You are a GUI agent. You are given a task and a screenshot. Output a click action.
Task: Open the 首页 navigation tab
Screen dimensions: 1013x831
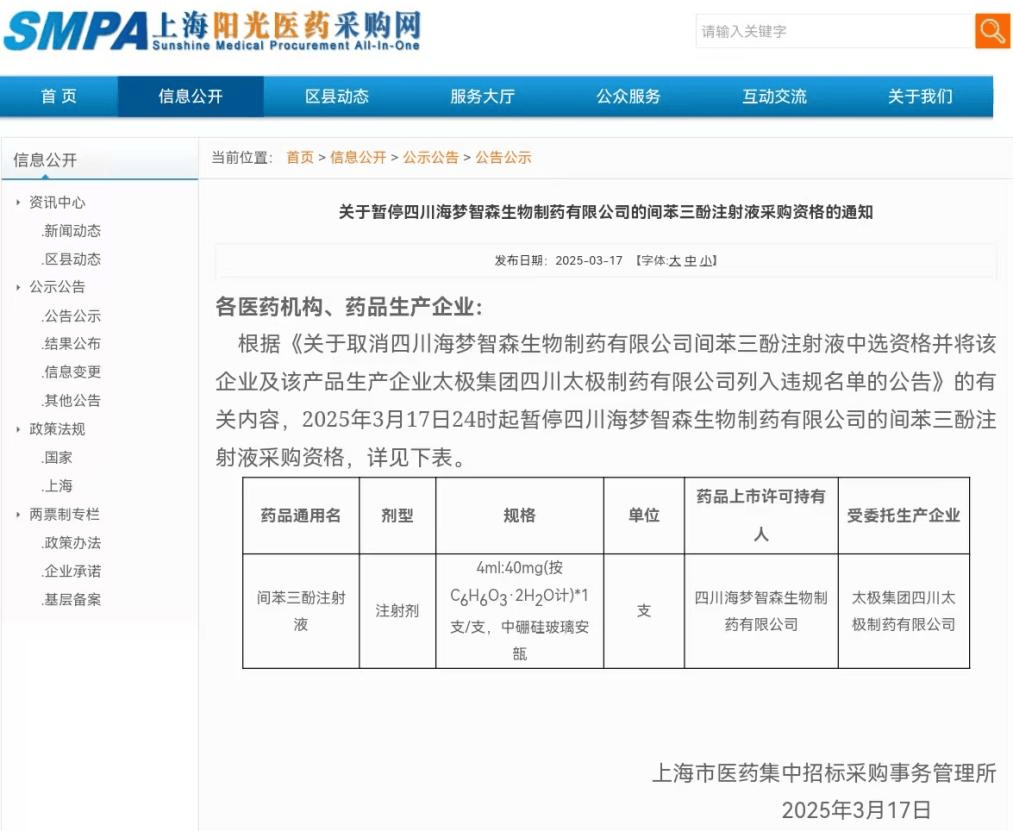pyautogui.click(x=59, y=96)
